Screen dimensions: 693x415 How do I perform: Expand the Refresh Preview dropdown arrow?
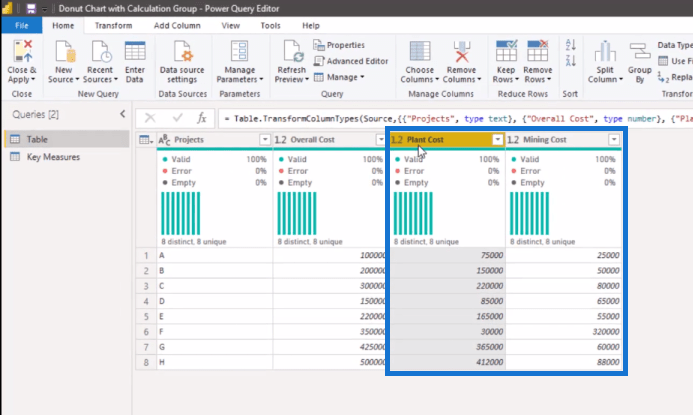307,80
